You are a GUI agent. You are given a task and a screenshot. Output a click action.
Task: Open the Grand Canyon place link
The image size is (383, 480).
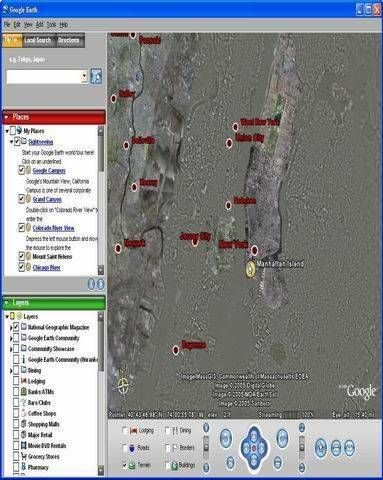[x=47, y=199]
